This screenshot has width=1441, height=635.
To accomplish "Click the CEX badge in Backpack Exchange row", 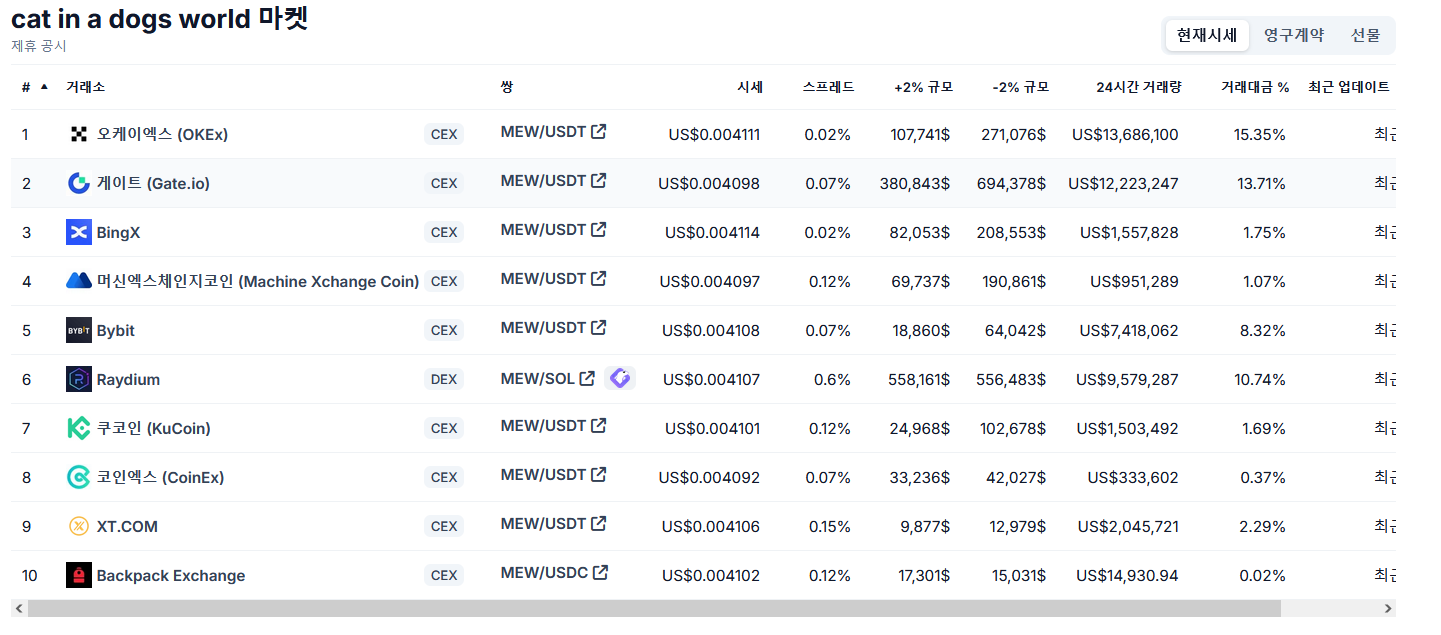I will coord(444,575).
